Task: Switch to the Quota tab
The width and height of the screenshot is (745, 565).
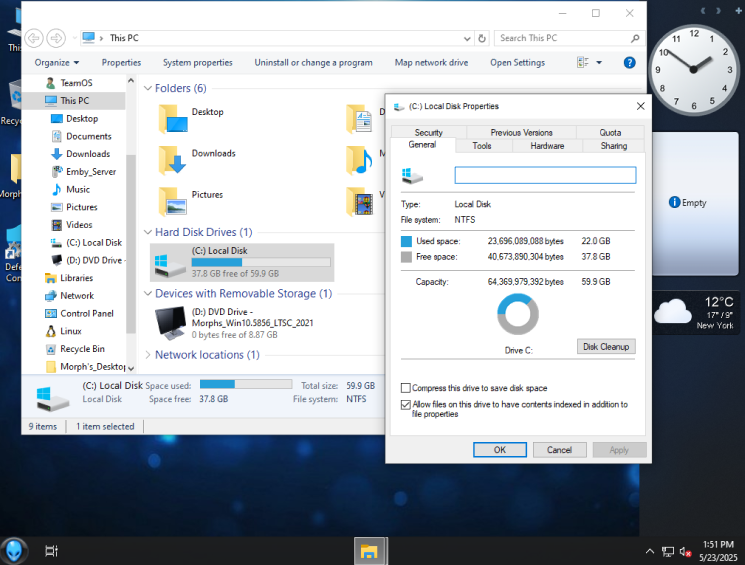Action: (x=610, y=133)
